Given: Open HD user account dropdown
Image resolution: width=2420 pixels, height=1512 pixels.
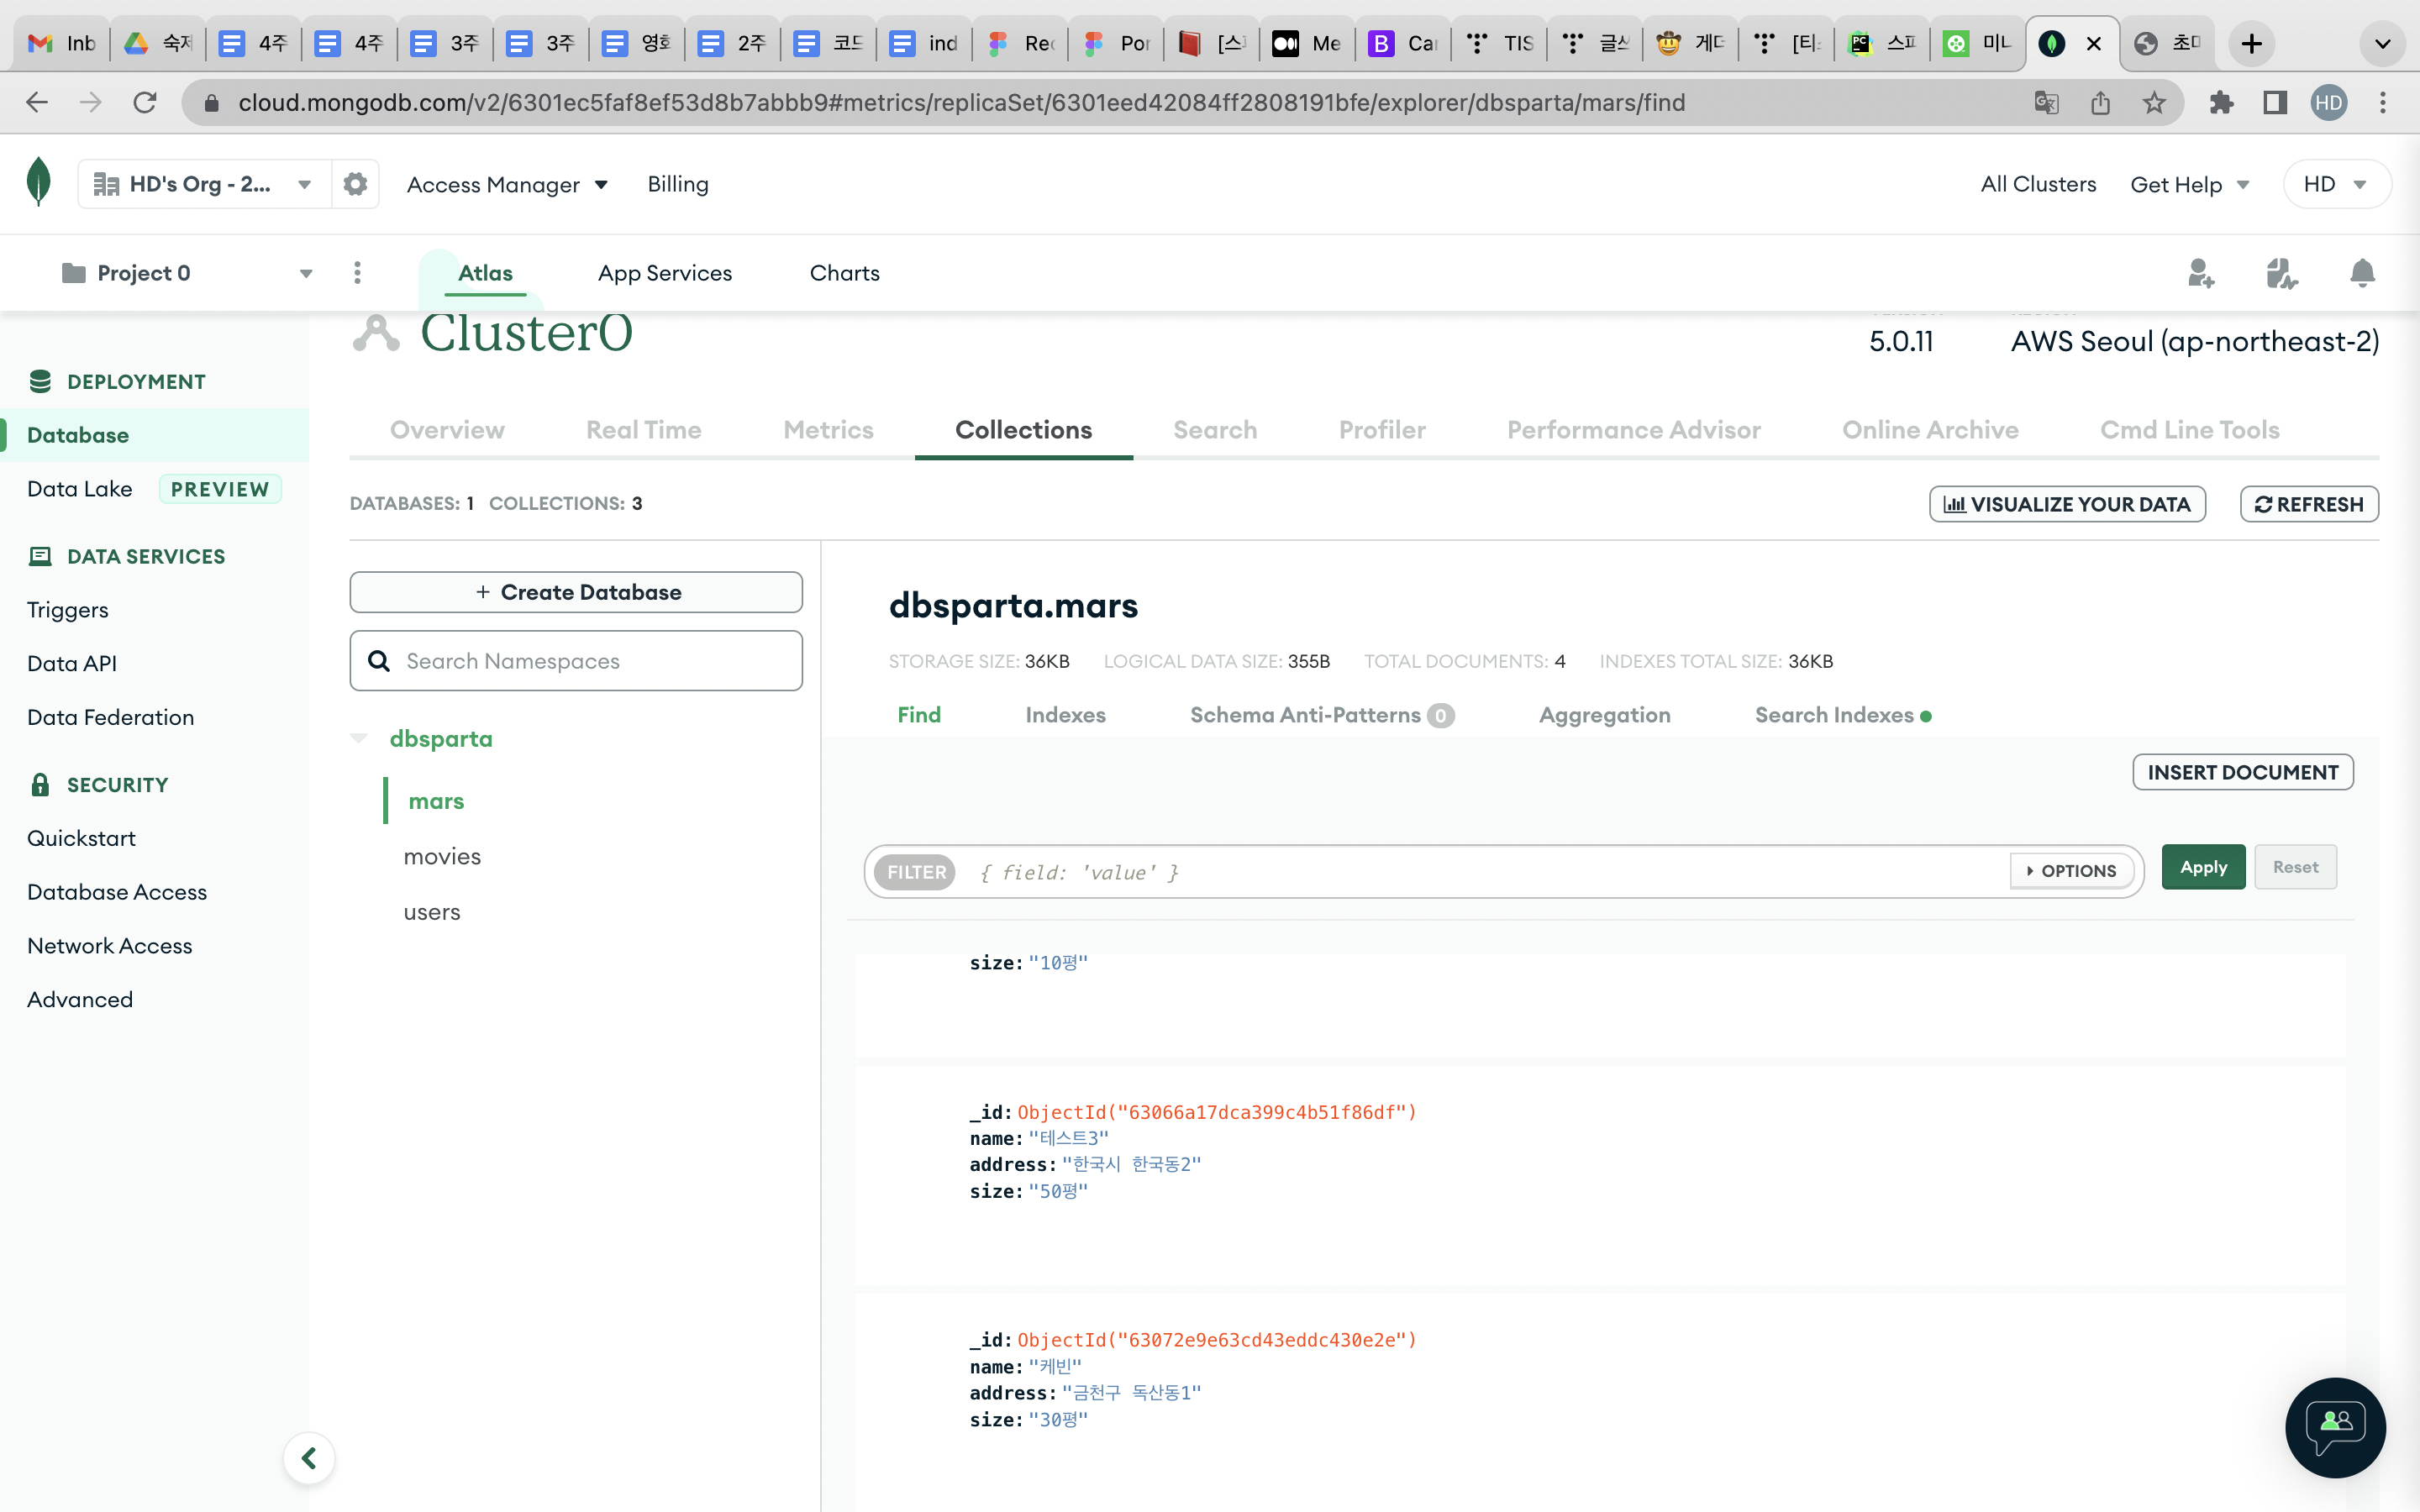Looking at the screenshot, I should click(2336, 184).
